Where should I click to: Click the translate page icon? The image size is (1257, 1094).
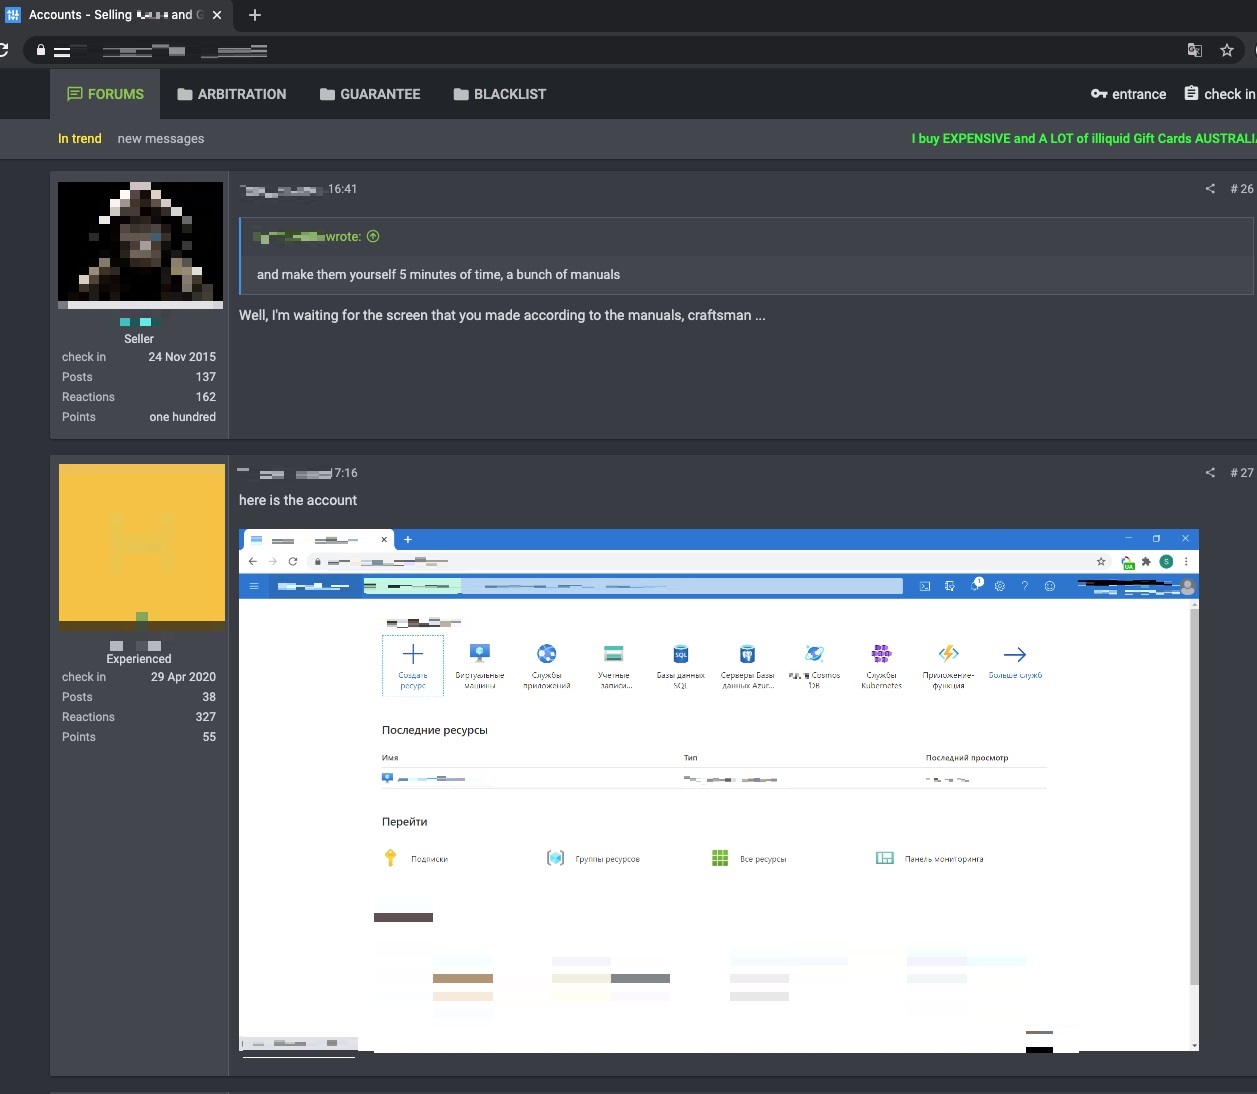pos(1194,50)
